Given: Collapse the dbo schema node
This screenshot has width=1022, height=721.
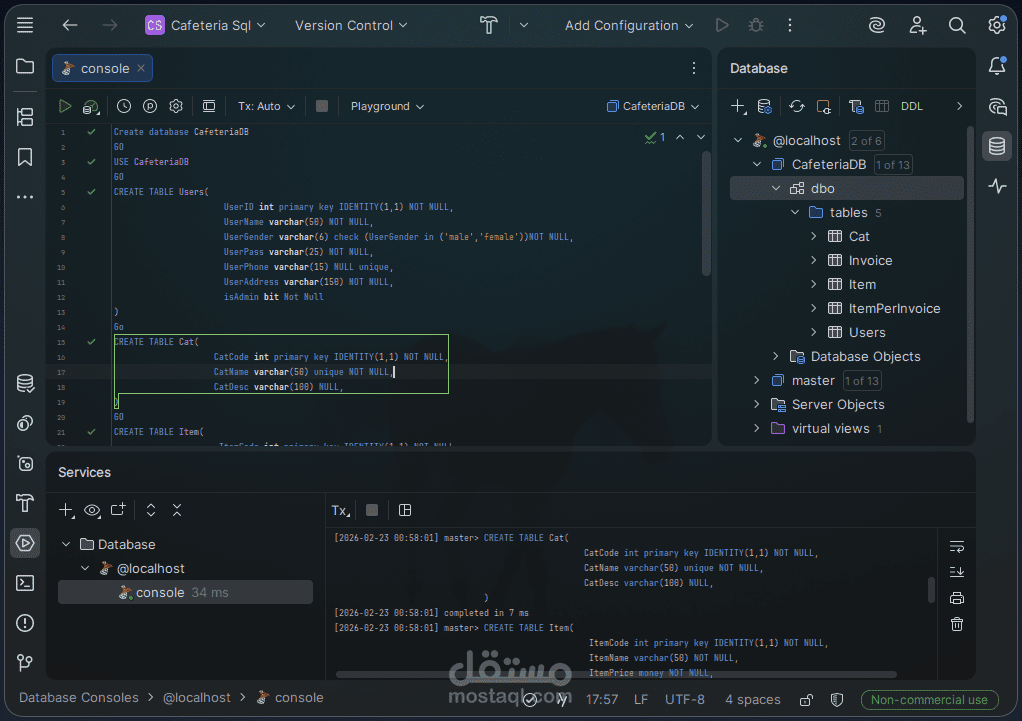Looking at the screenshot, I should [x=776, y=188].
